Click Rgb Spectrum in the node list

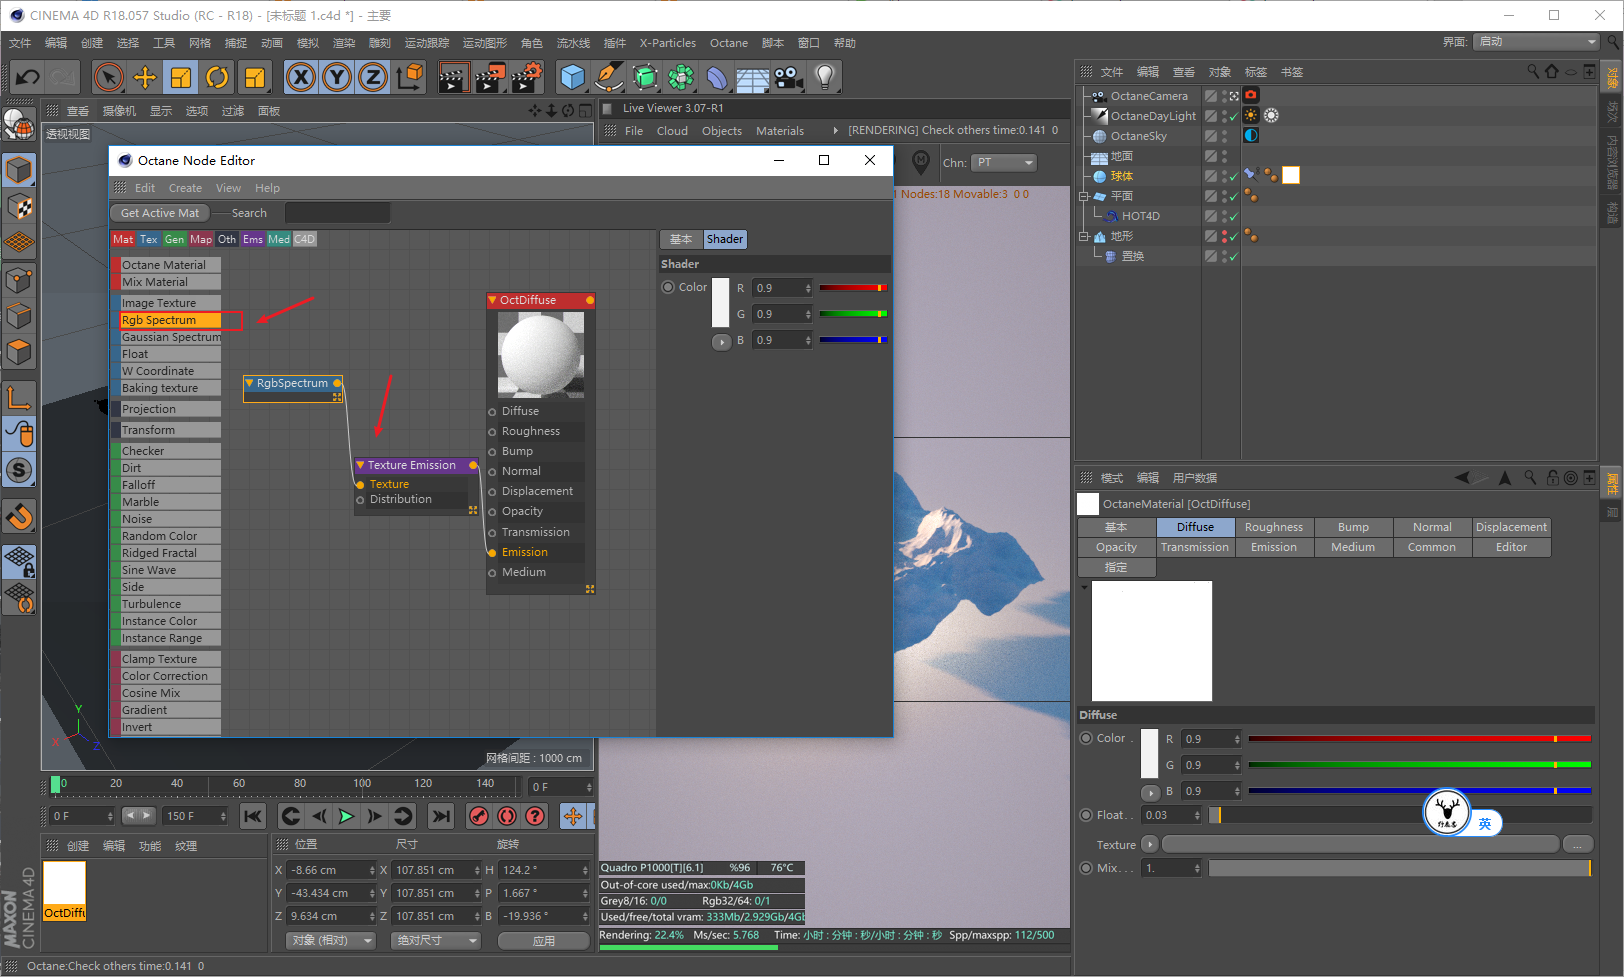pyautogui.click(x=170, y=320)
